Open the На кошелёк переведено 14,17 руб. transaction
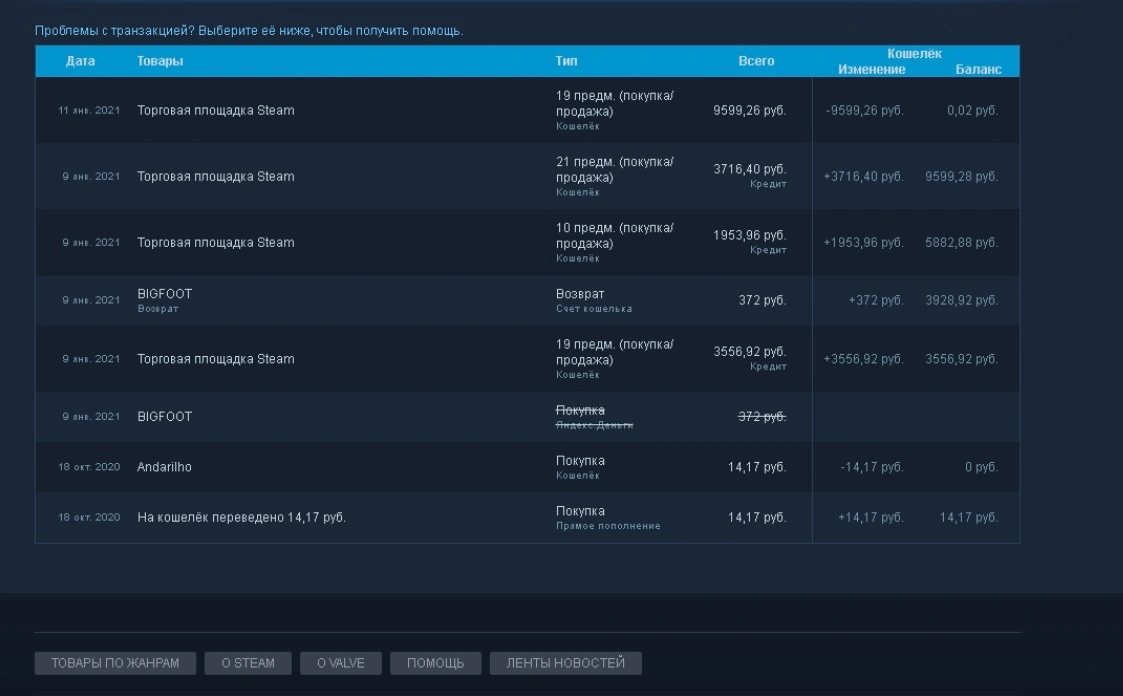Image resolution: width=1123 pixels, height=696 pixels. [528, 517]
